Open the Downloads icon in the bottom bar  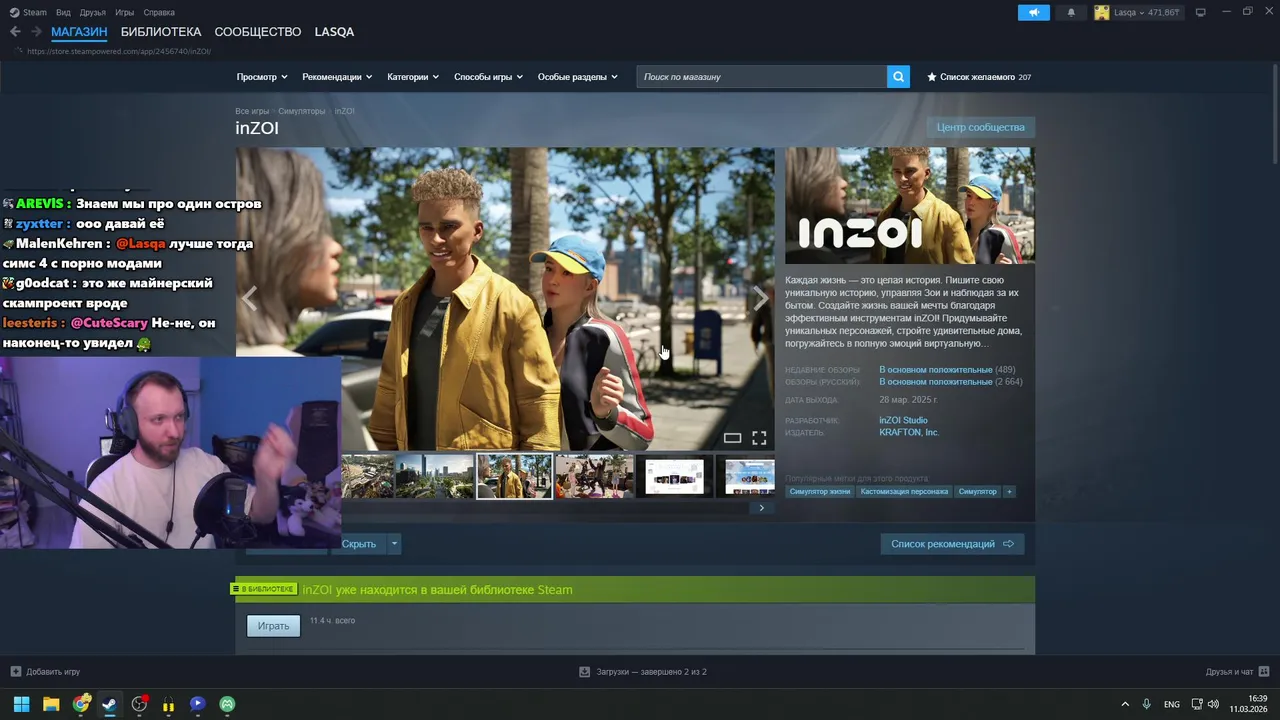click(x=585, y=672)
